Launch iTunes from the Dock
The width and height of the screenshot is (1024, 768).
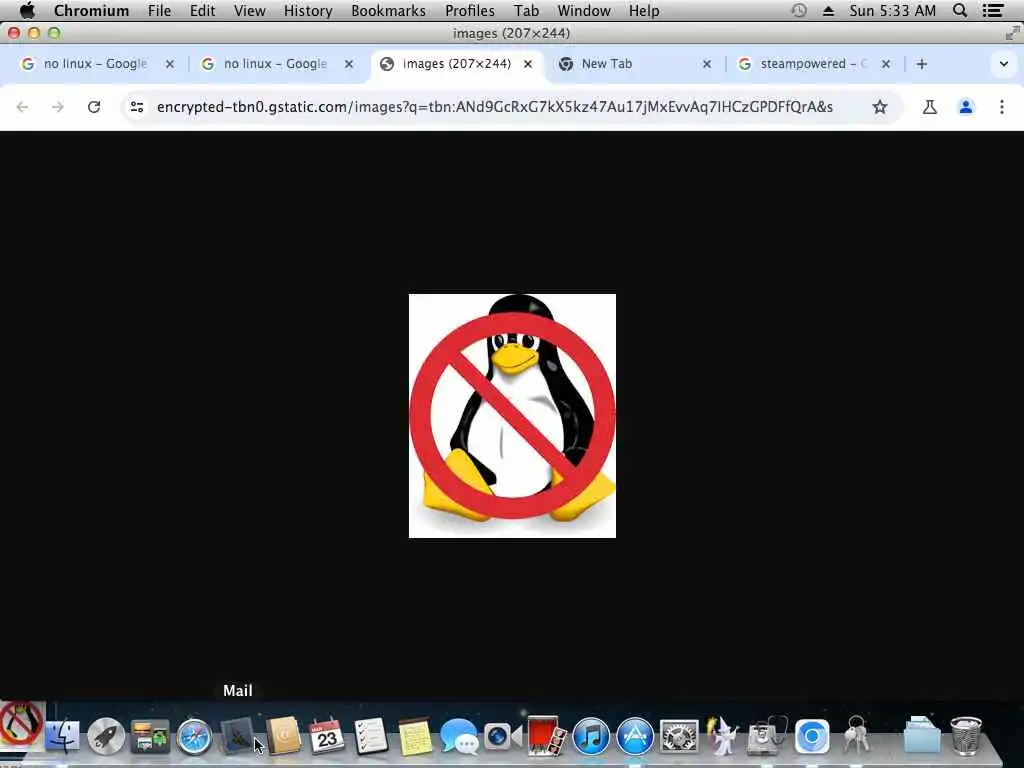pos(591,737)
